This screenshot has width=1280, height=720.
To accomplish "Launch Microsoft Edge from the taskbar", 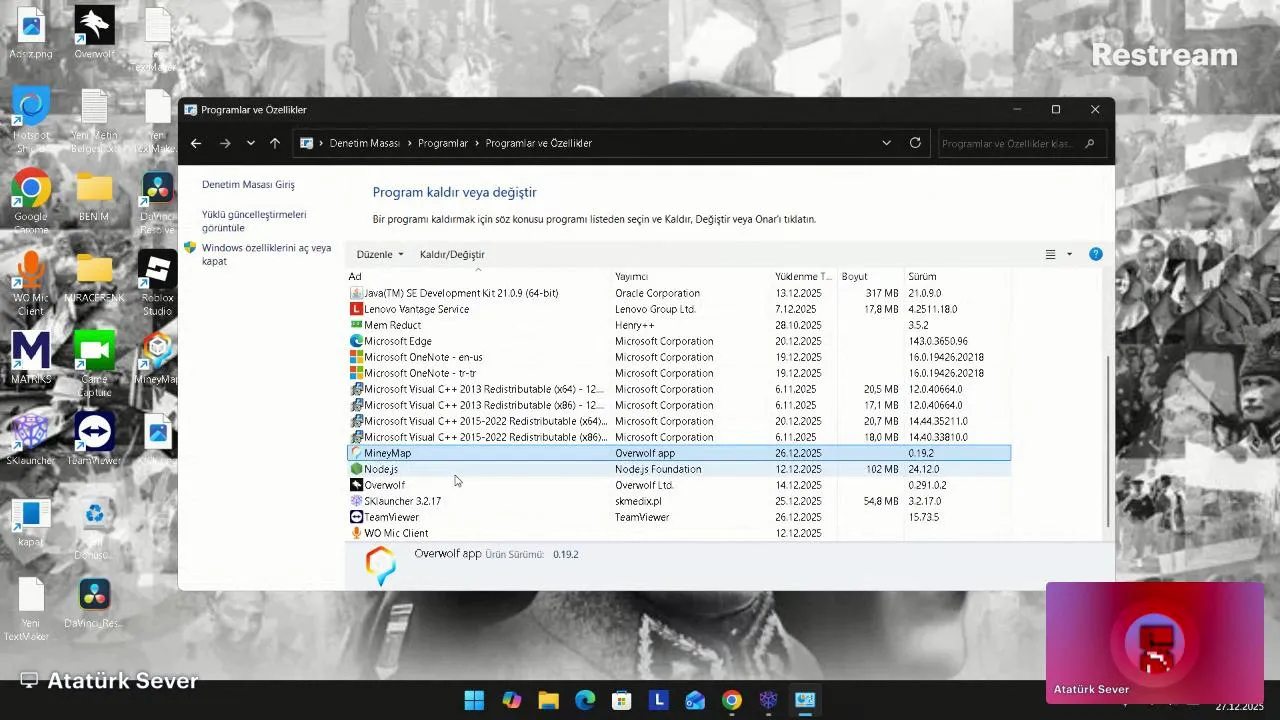I will 585,700.
